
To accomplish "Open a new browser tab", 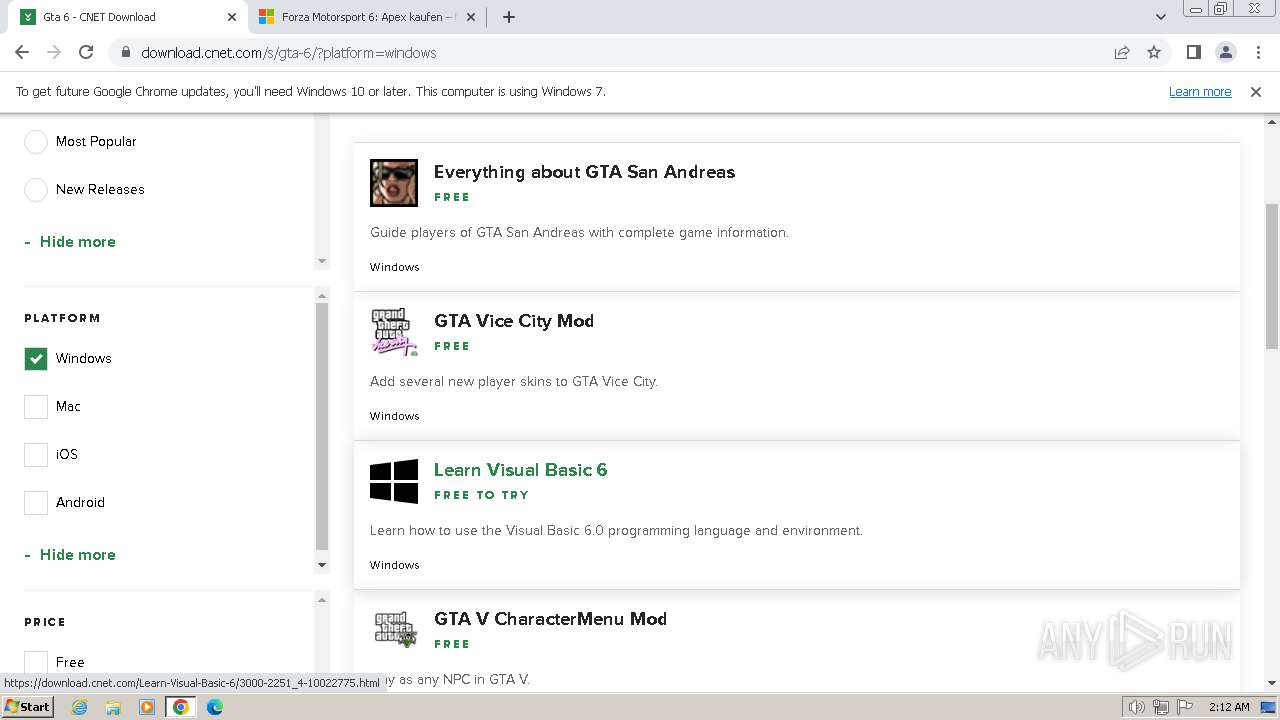I will click(x=508, y=17).
